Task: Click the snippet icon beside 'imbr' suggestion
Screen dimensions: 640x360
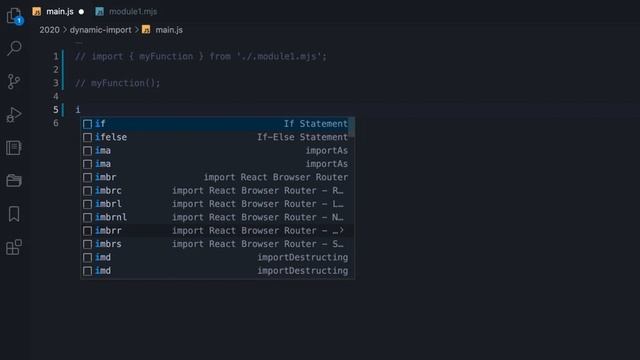Action: (87, 178)
